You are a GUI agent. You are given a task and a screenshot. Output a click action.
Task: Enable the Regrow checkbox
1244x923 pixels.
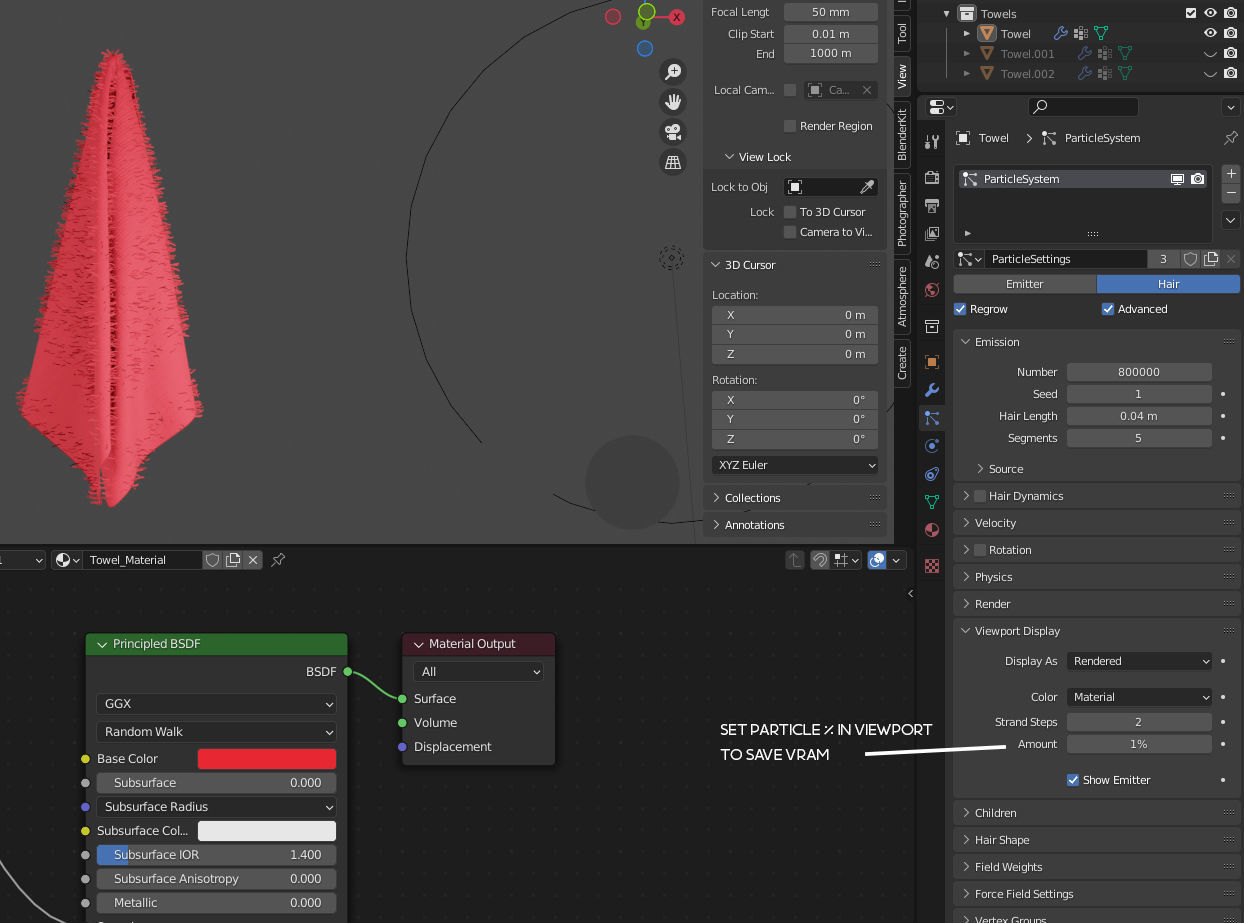pos(960,309)
